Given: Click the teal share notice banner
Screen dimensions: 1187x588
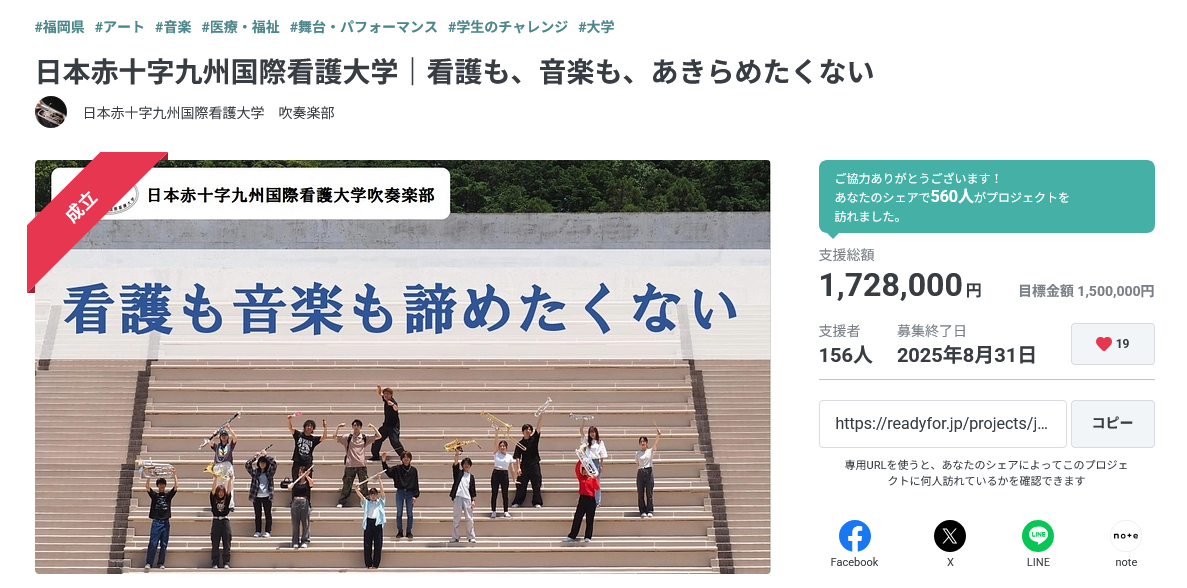Looking at the screenshot, I should (986, 197).
